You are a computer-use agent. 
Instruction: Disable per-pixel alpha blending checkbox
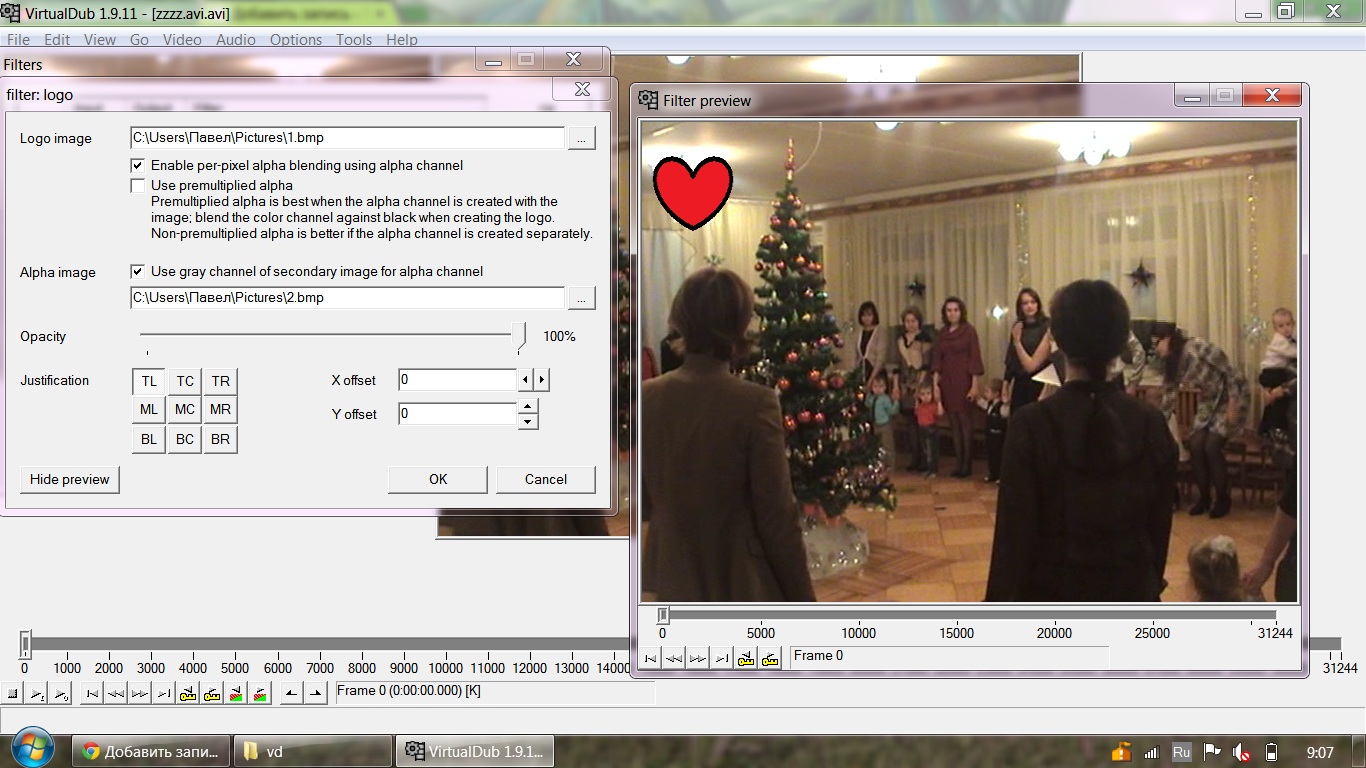pos(138,165)
